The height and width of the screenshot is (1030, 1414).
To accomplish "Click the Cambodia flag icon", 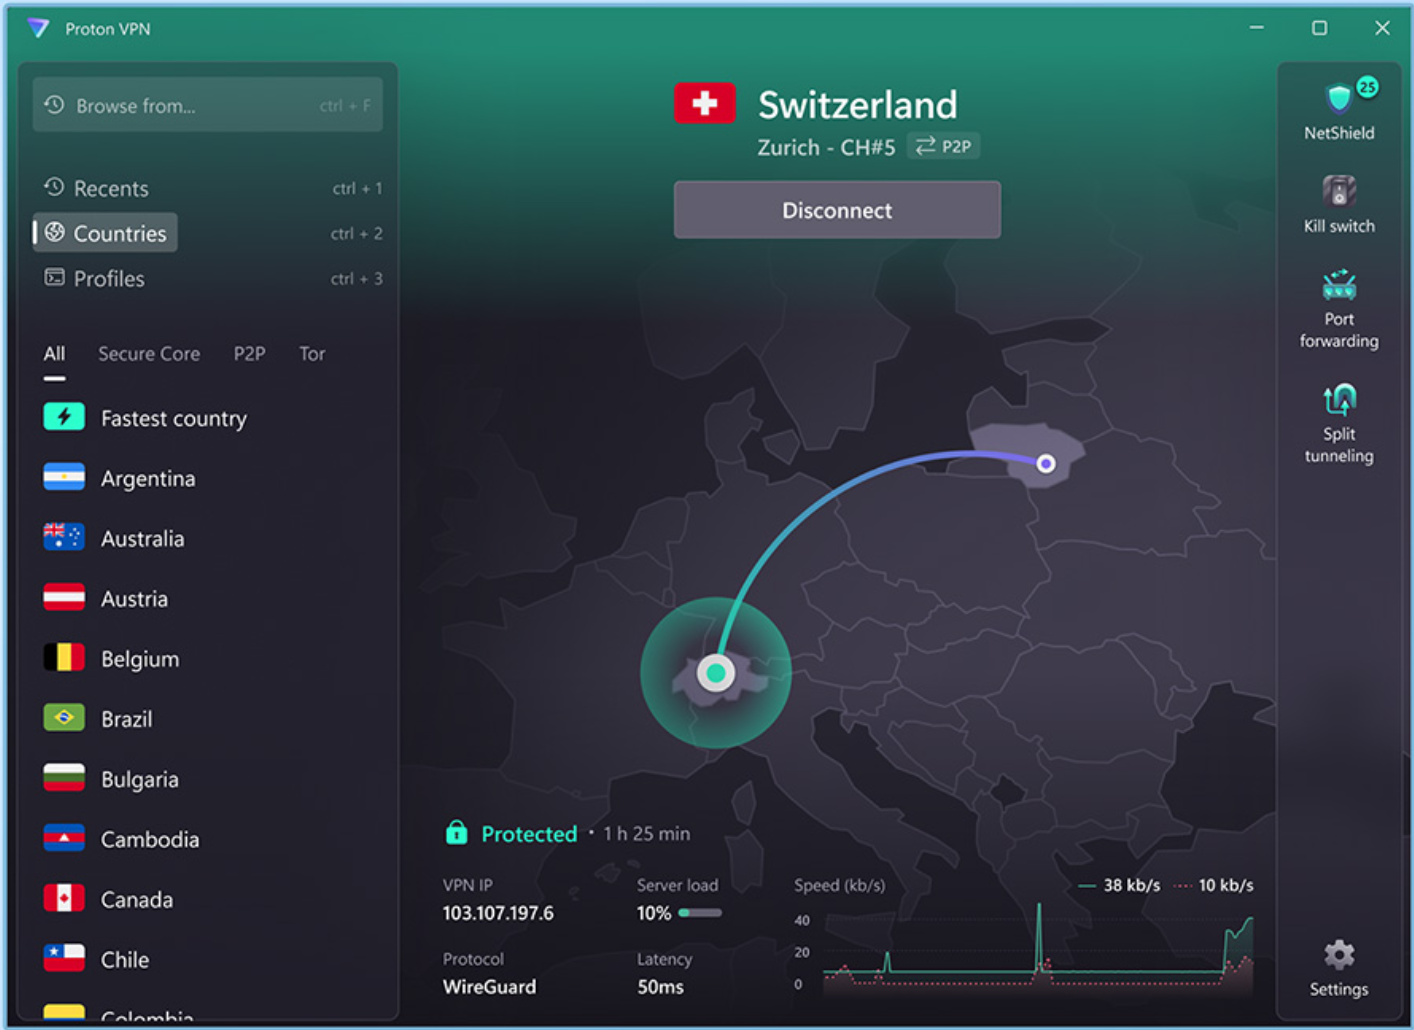I will (x=64, y=837).
